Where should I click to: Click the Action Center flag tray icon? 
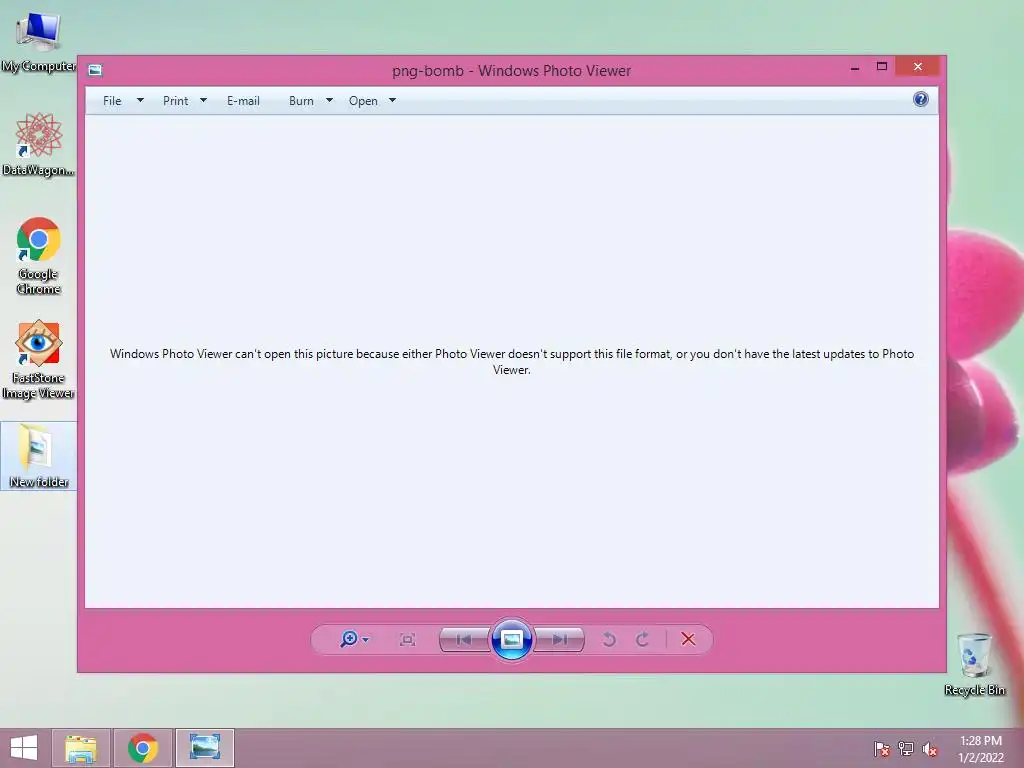tap(882, 749)
